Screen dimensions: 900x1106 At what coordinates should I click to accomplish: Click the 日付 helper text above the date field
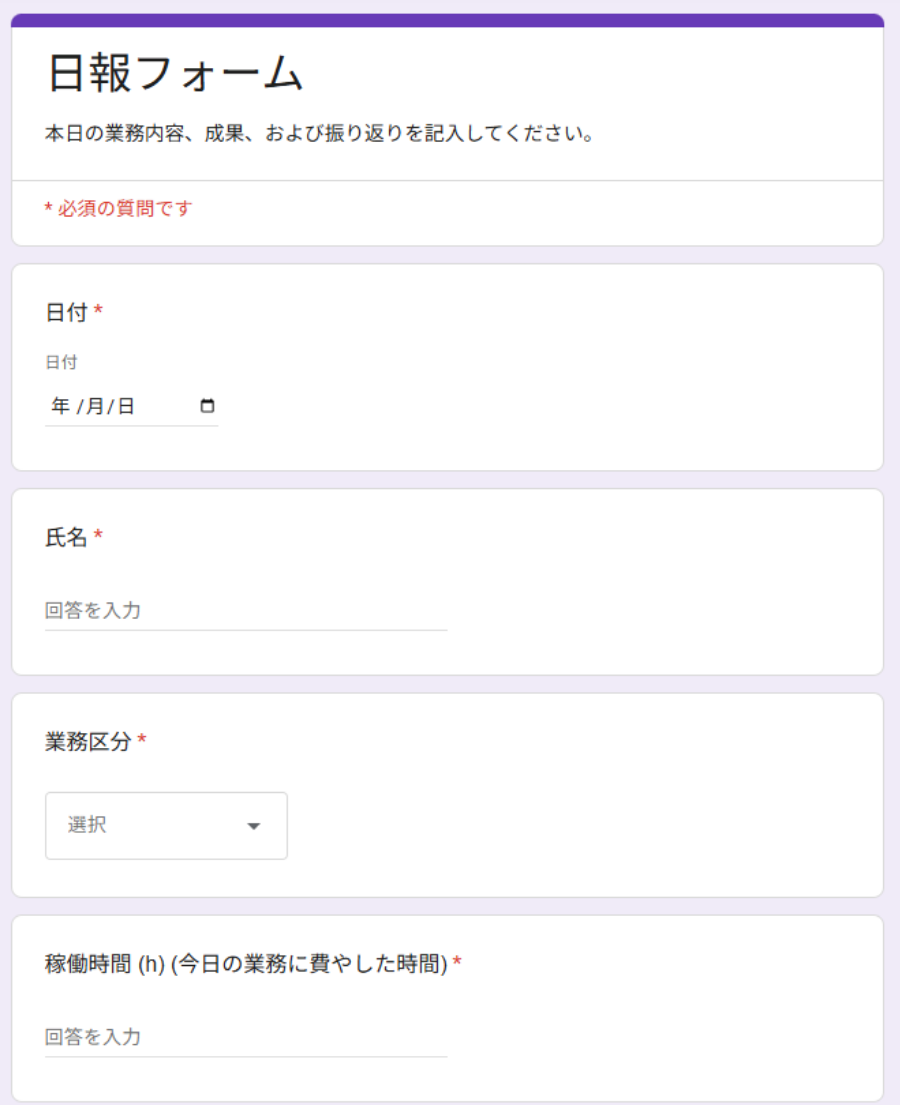pos(58,362)
